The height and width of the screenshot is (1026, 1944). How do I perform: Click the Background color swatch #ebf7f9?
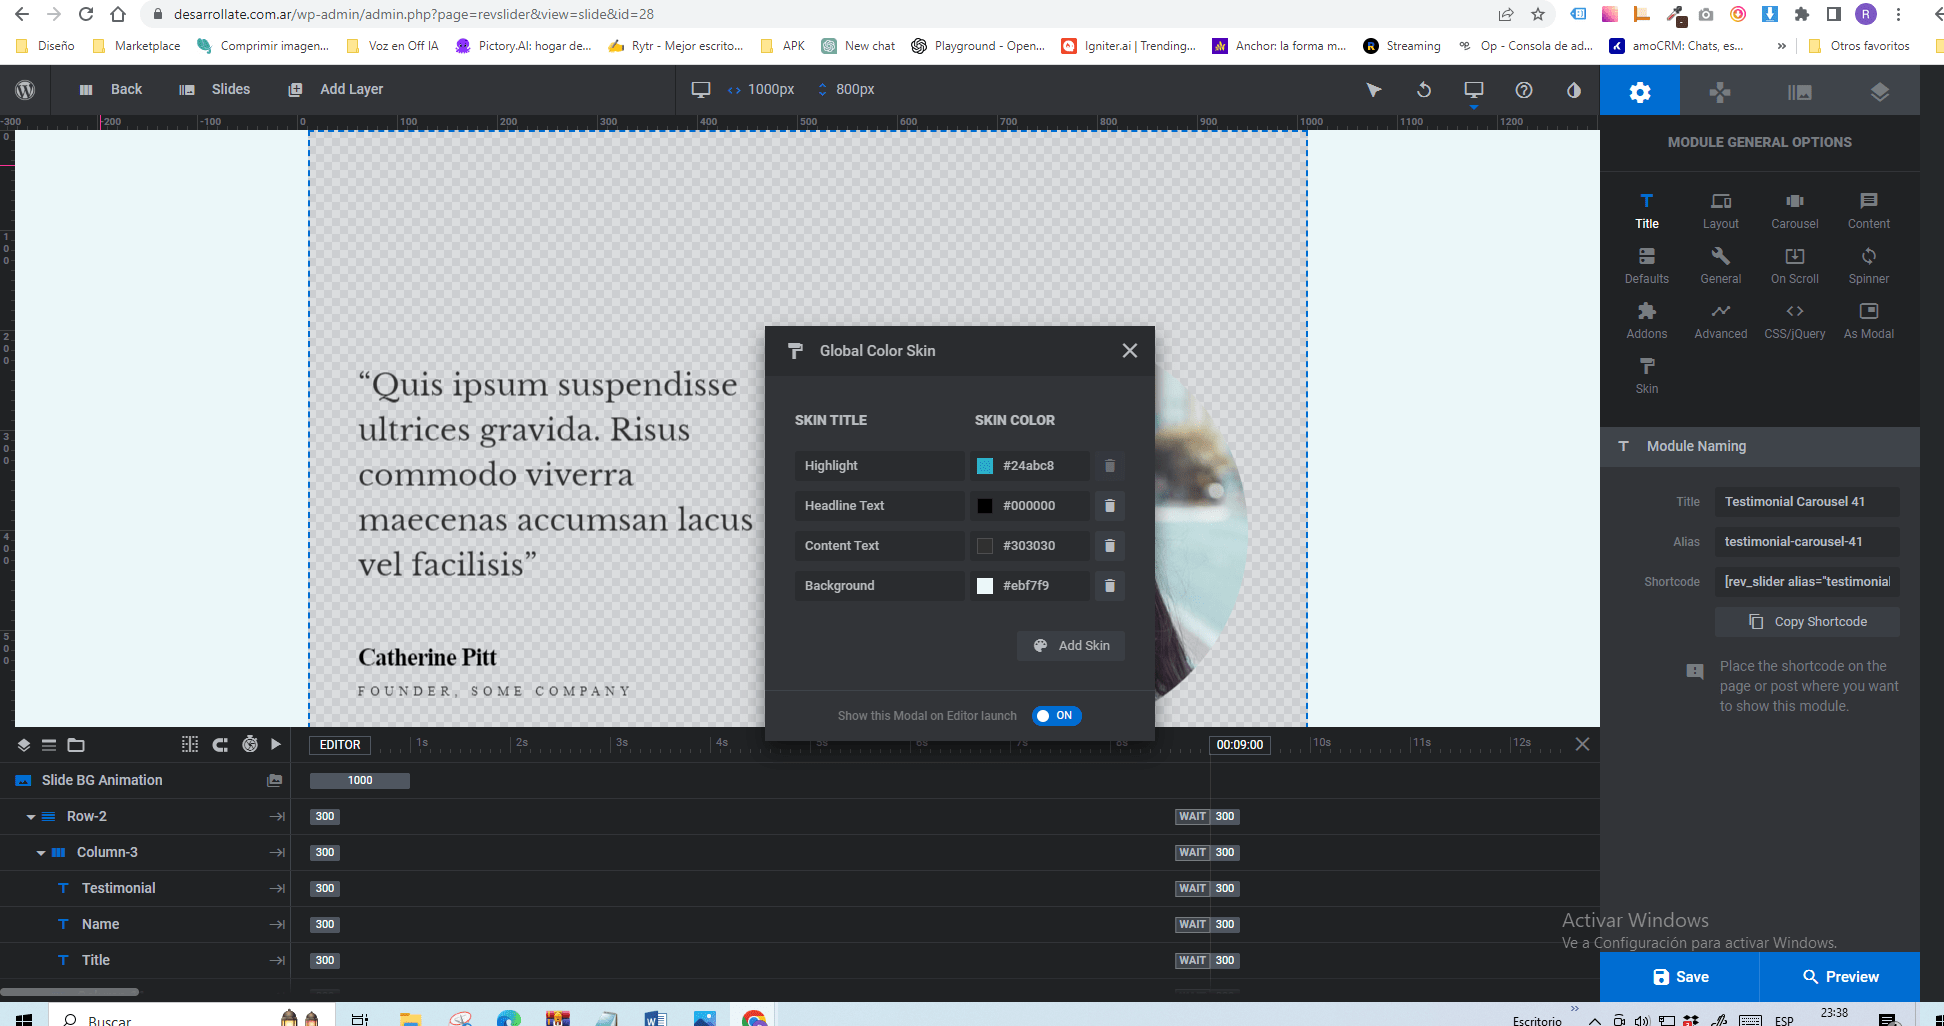click(985, 586)
